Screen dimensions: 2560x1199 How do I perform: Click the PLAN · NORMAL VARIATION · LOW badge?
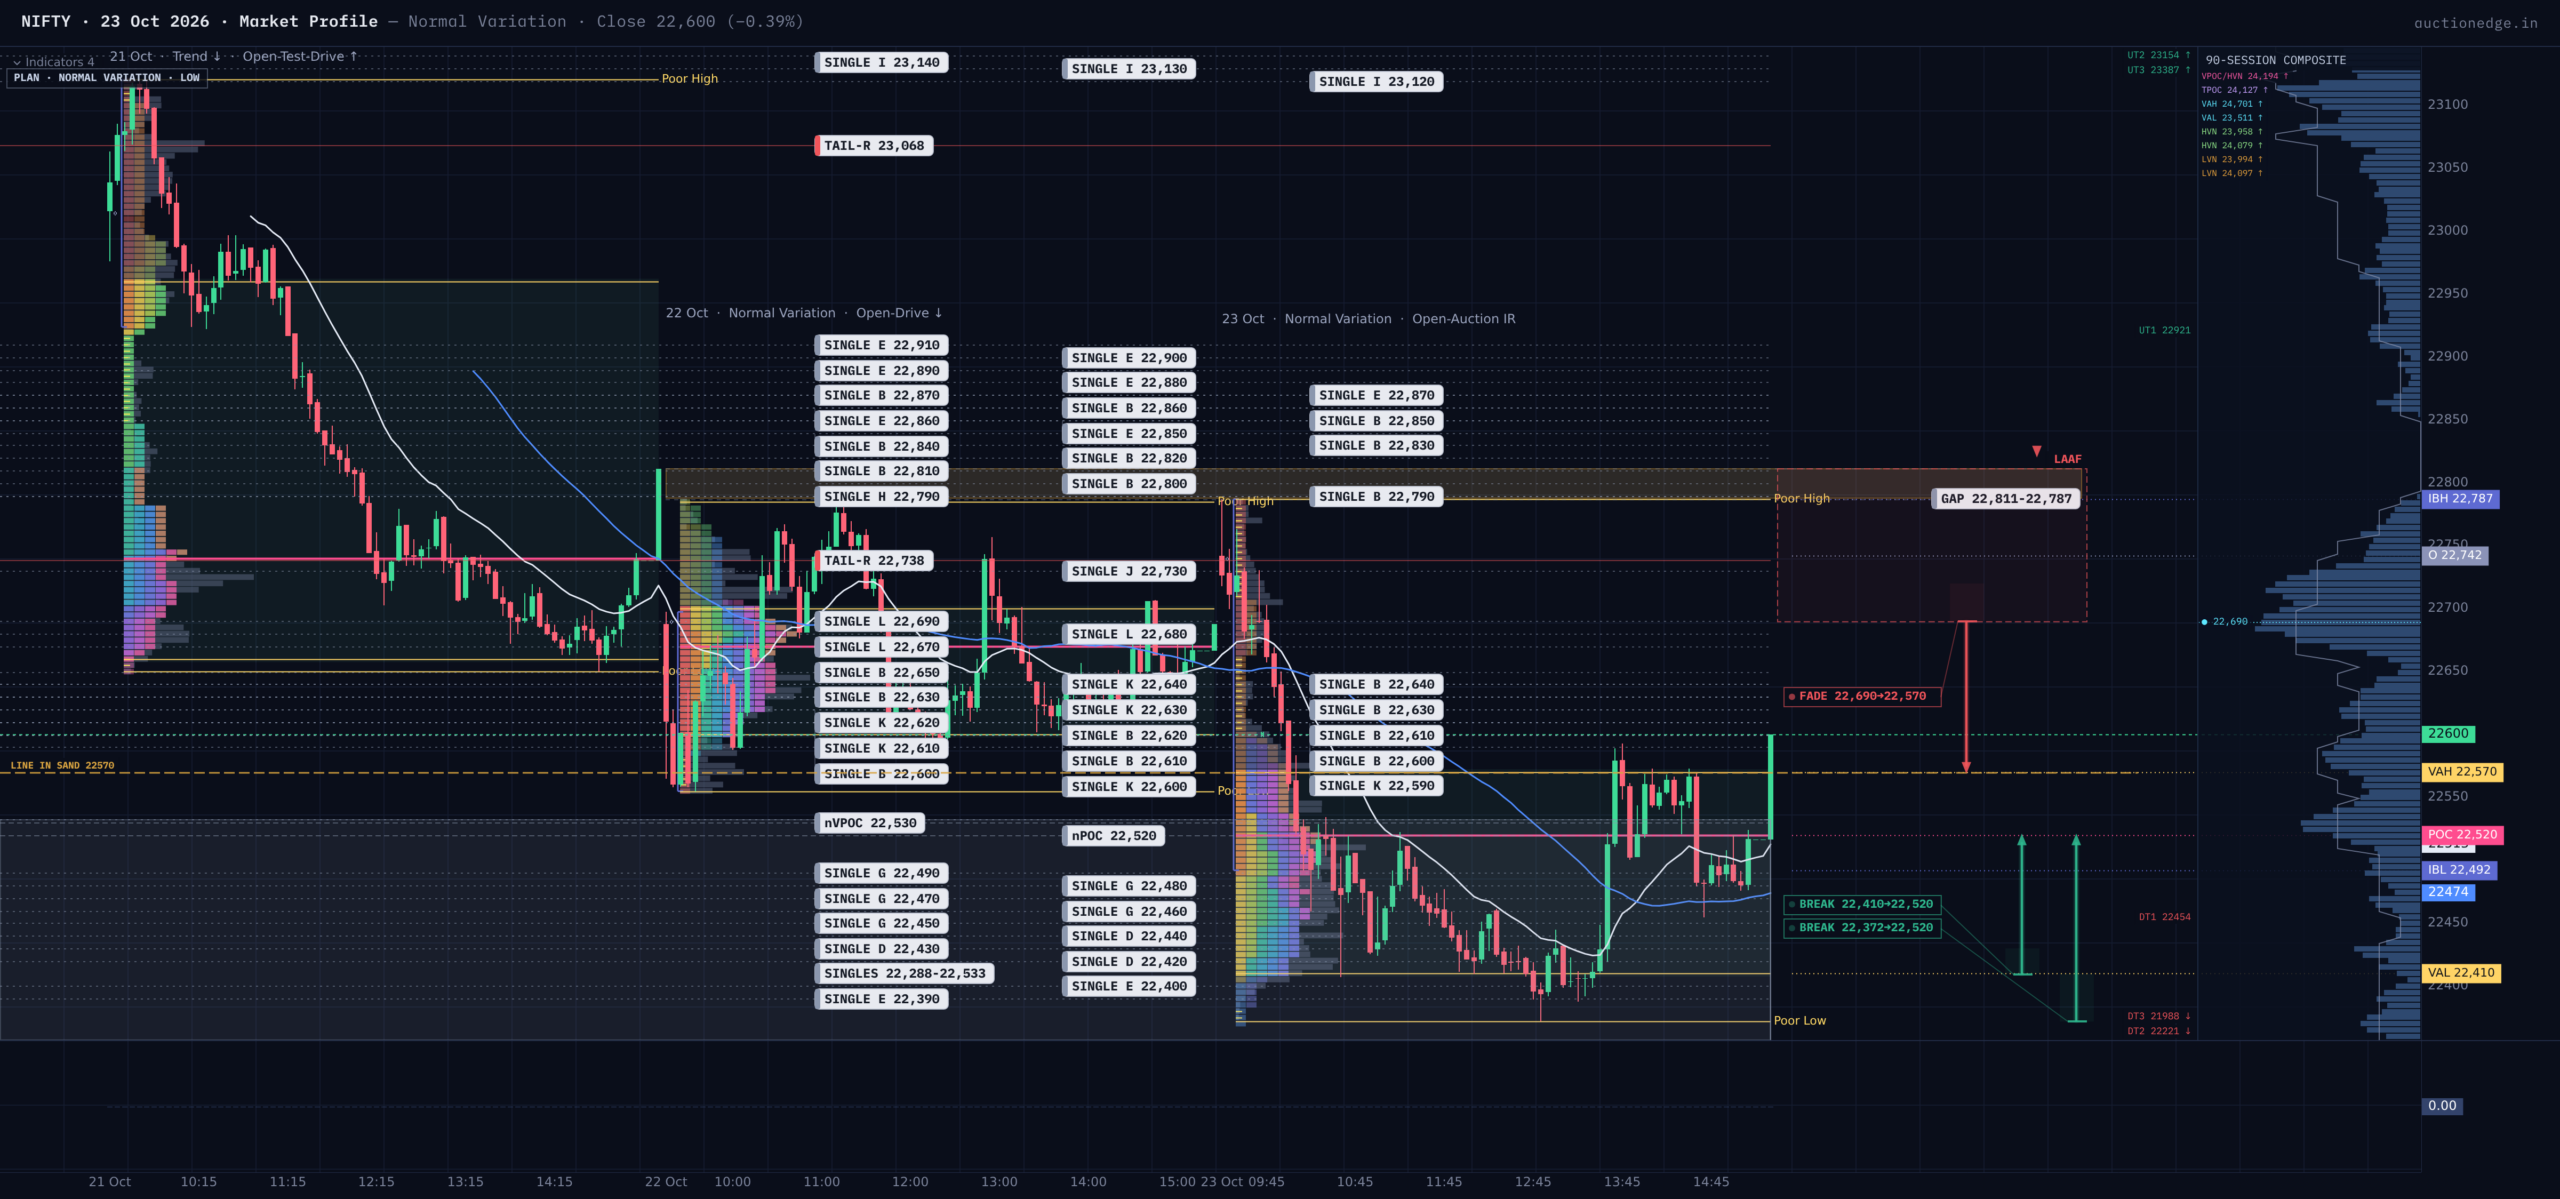tap(107, 78)
